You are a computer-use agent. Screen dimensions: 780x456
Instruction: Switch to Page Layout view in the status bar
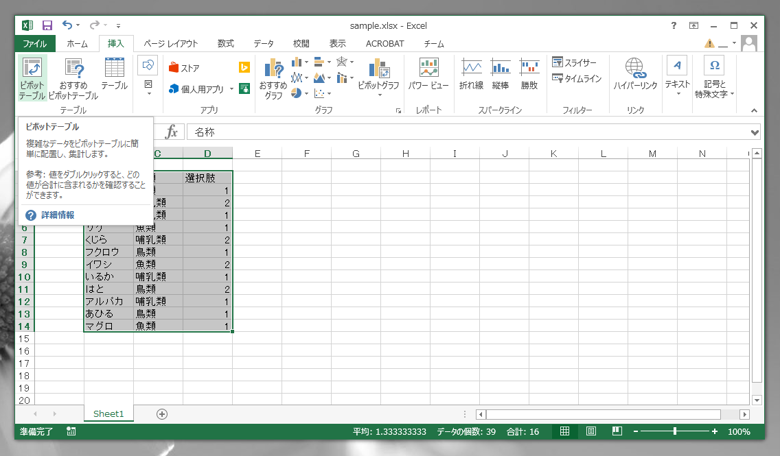pyautogui.click(x=591, y=432)
